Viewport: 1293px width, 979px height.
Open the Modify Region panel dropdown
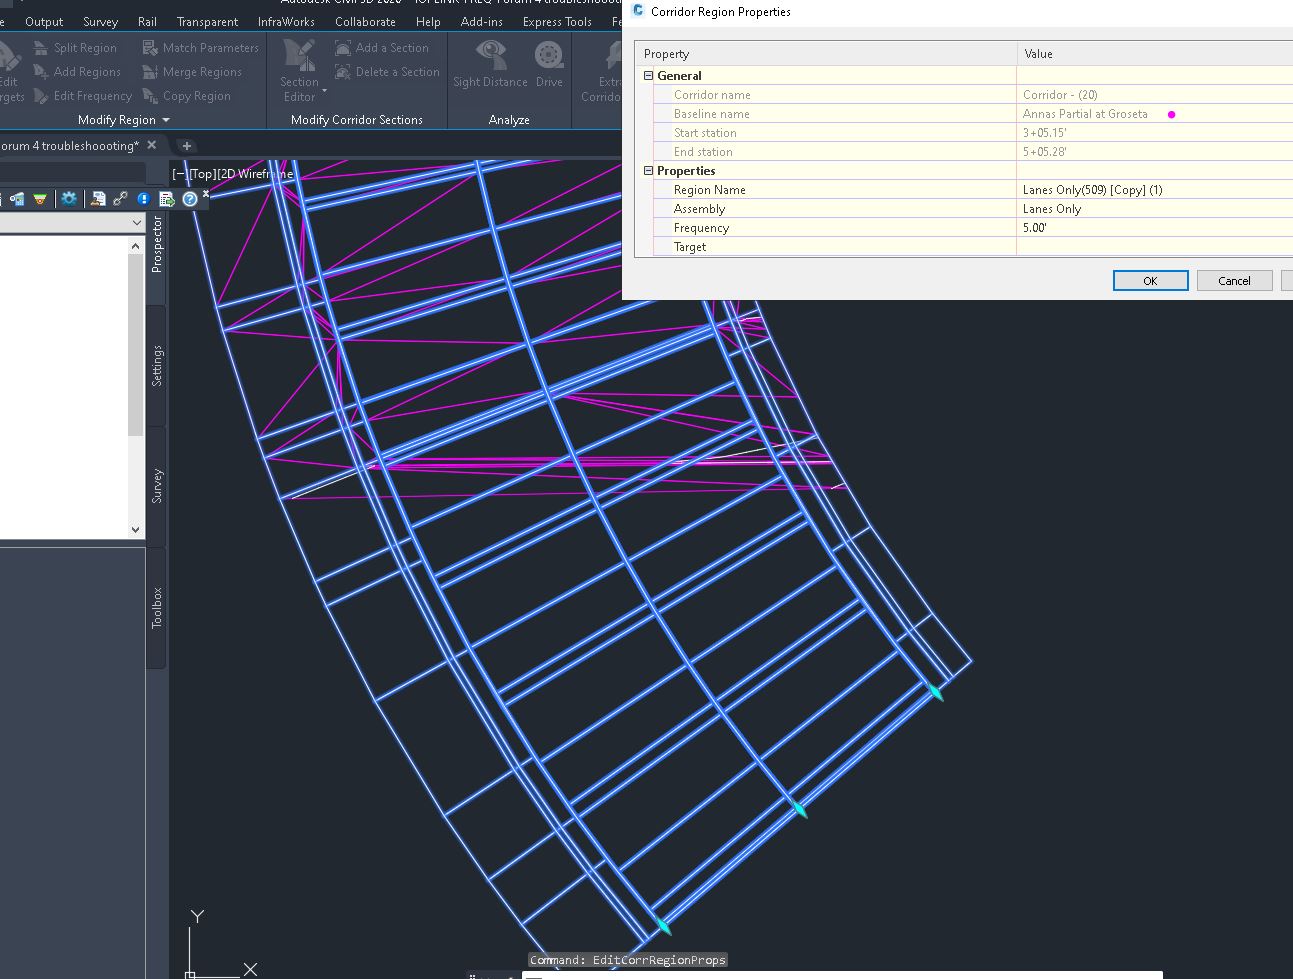[x=166, y=119]
